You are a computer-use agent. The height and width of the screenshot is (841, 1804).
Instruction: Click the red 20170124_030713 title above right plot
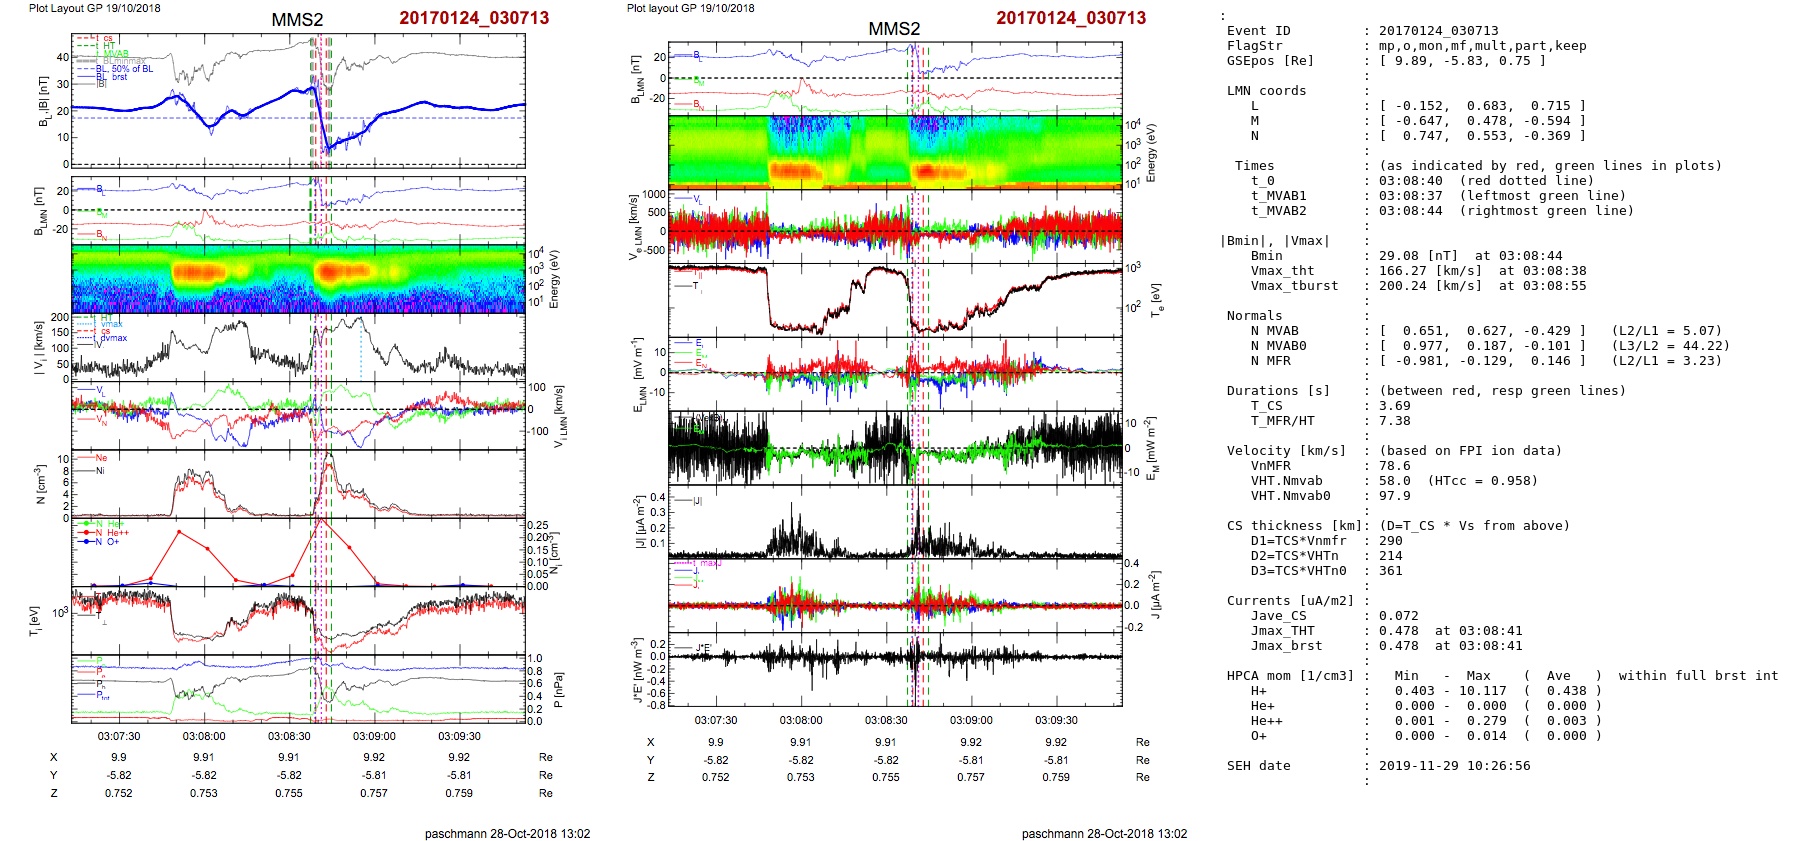1070,18
